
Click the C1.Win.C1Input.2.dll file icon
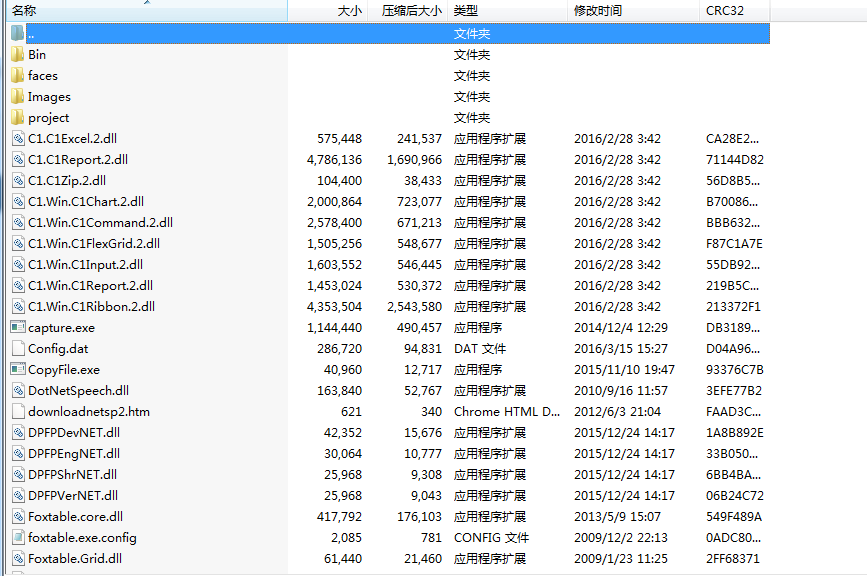(x=18, y=265)
